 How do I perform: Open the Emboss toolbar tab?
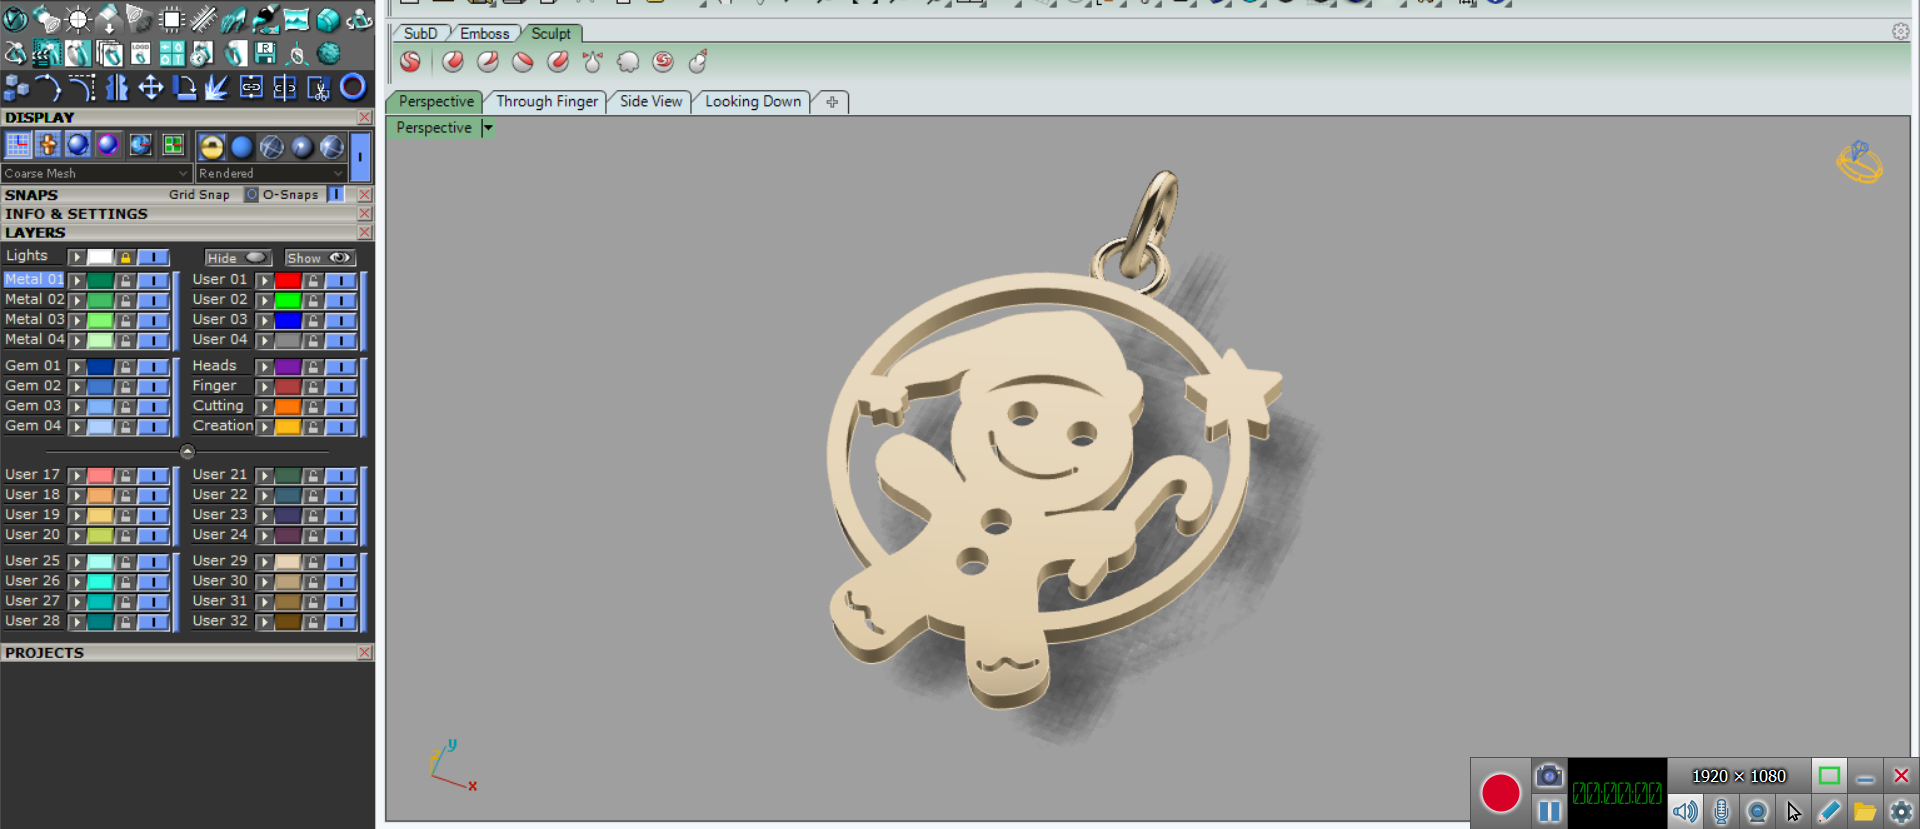(x=484, y=34)
